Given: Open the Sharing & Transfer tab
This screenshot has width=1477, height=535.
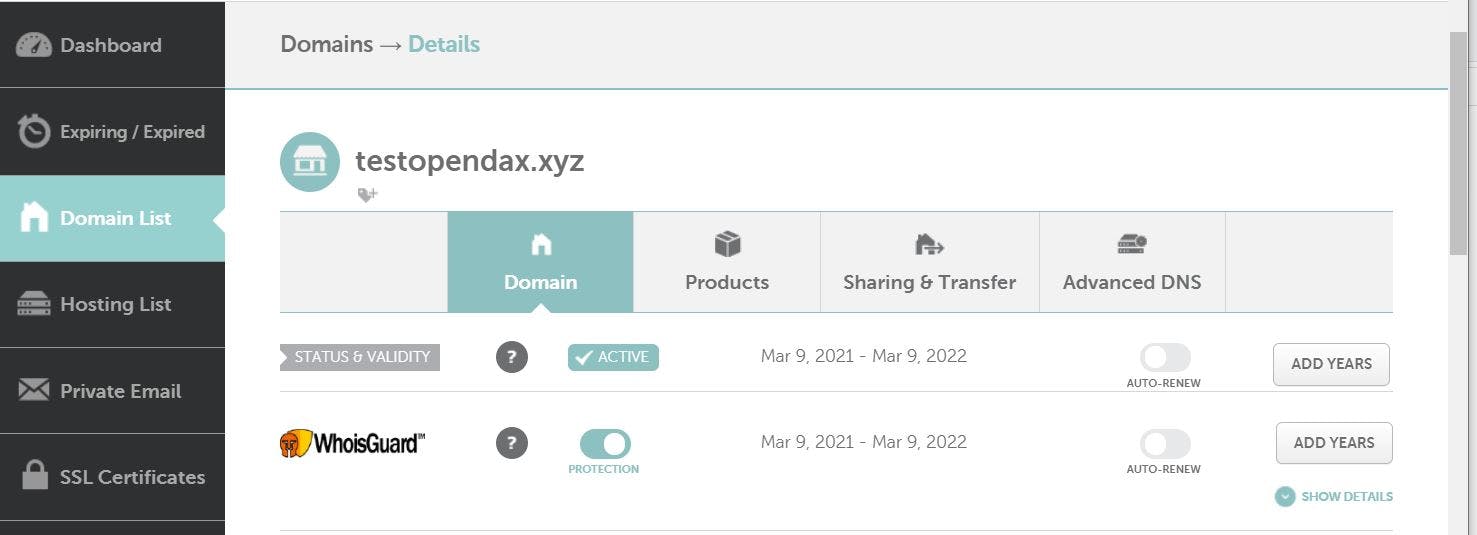Looking at the screenshot, I should (x=930, y=262).
